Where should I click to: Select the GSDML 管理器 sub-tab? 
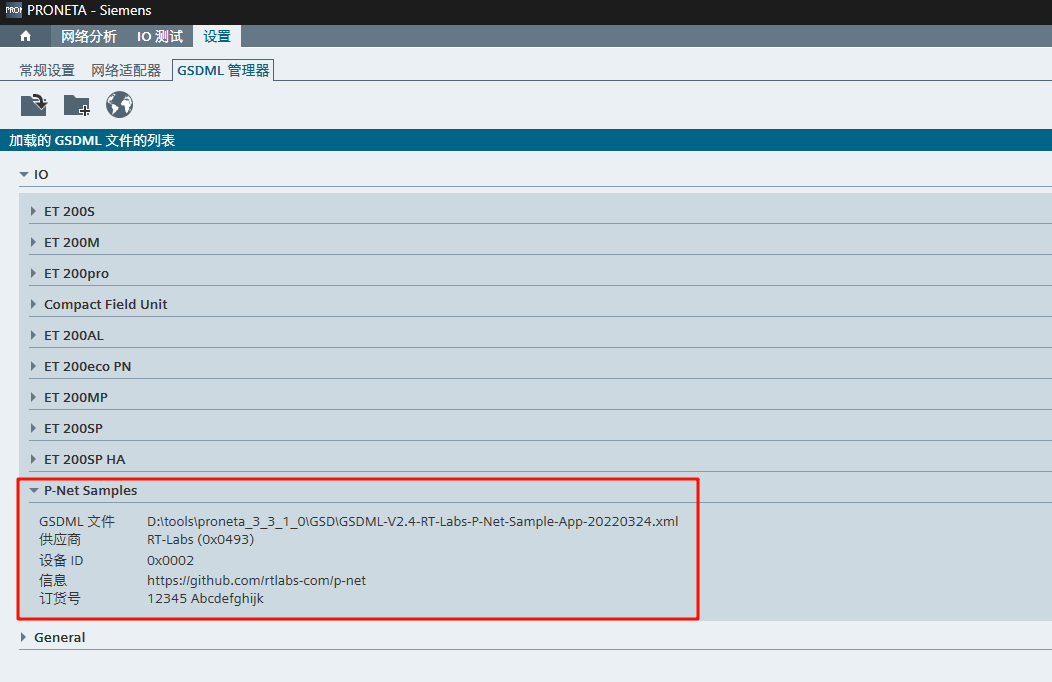click(223, 70)
